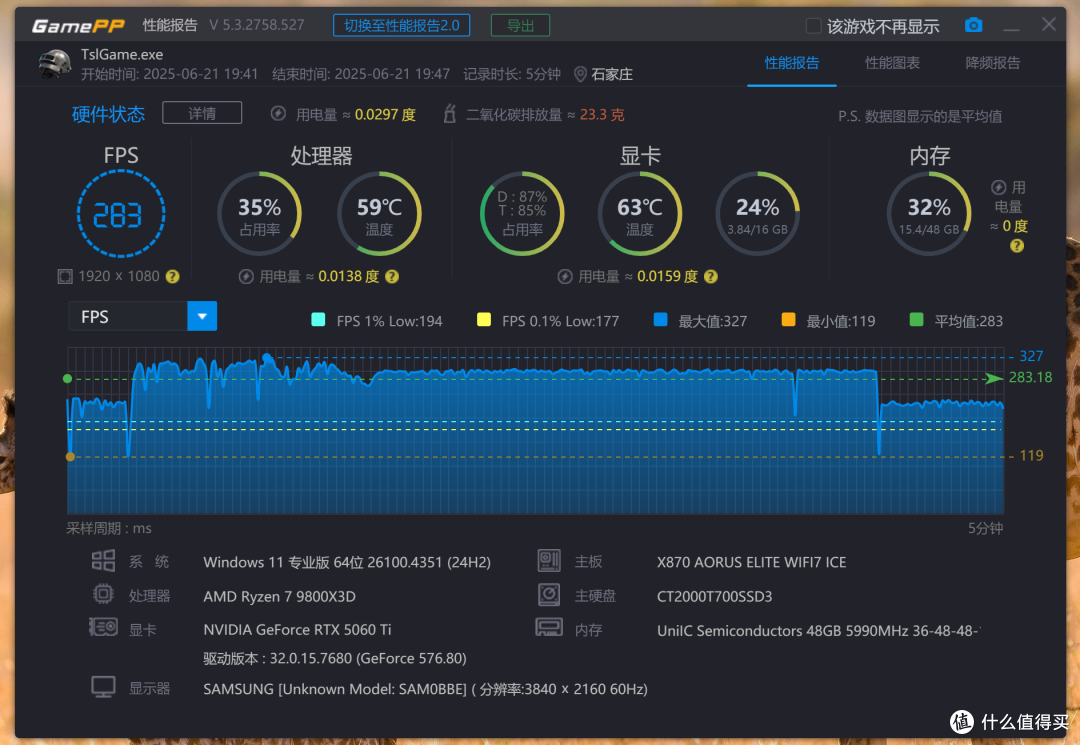Click the VRAM 24% gauge
The image size is (1080, 745).
coord(758,214)
